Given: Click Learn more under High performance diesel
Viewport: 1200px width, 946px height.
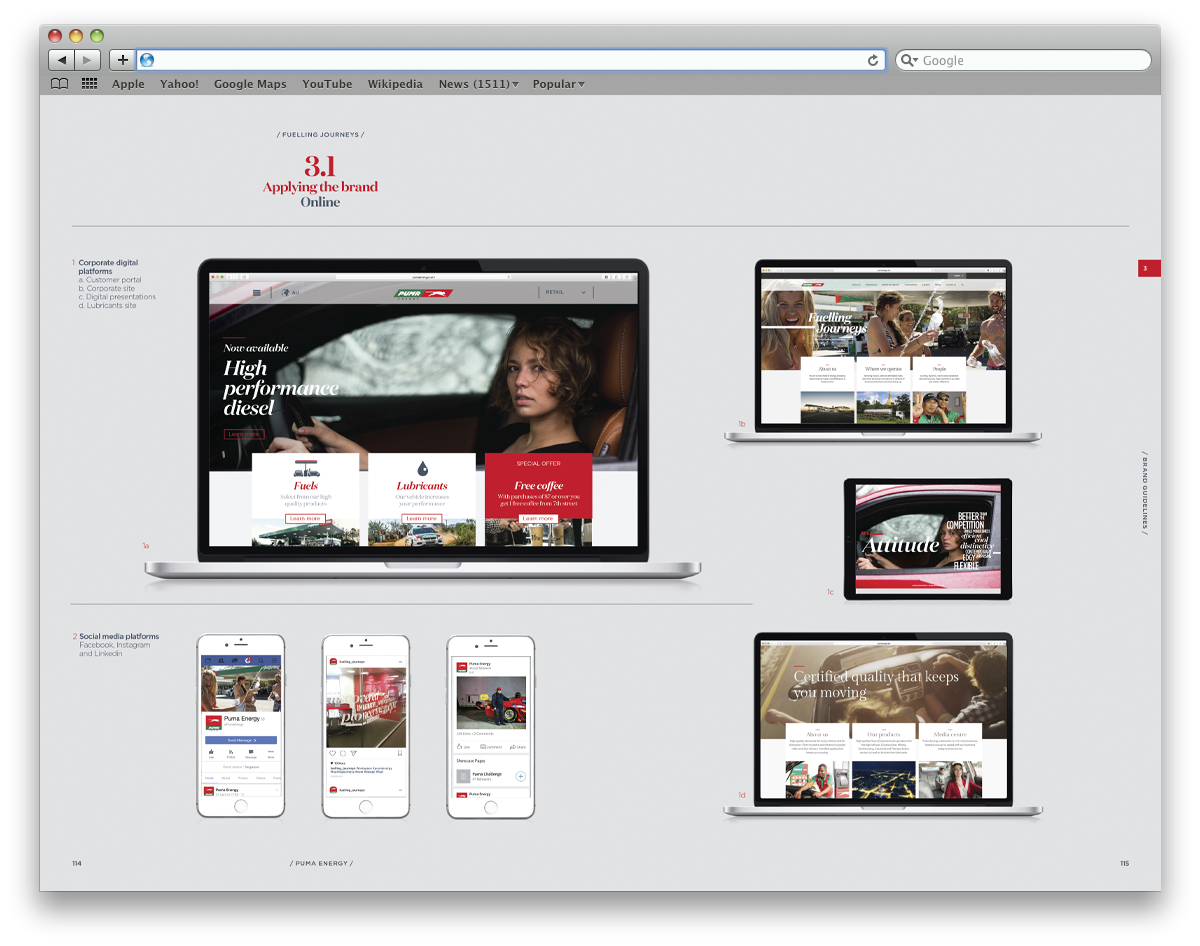Looking at the screenshot, I should [244, 434].
